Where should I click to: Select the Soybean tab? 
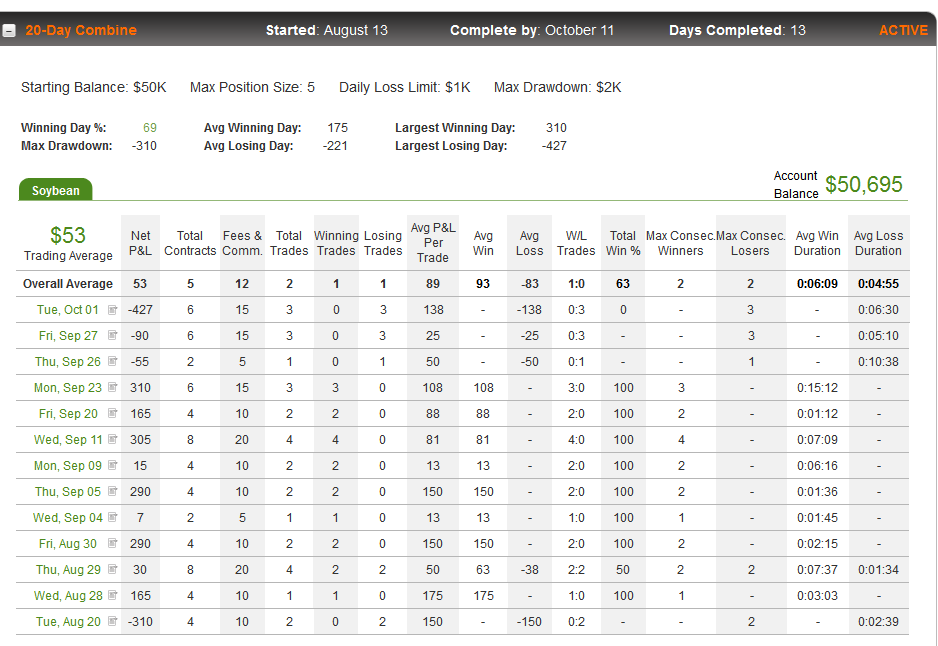55,190
